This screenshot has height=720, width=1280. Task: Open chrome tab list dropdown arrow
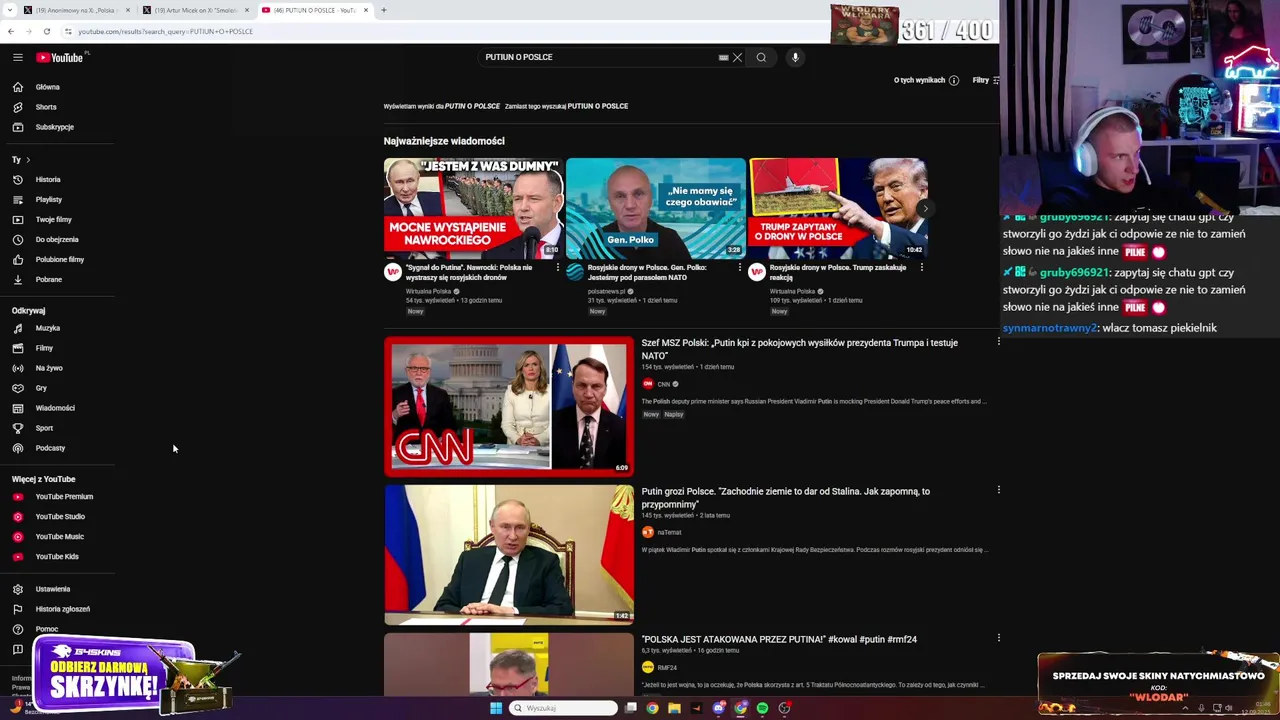coord(11,10)
